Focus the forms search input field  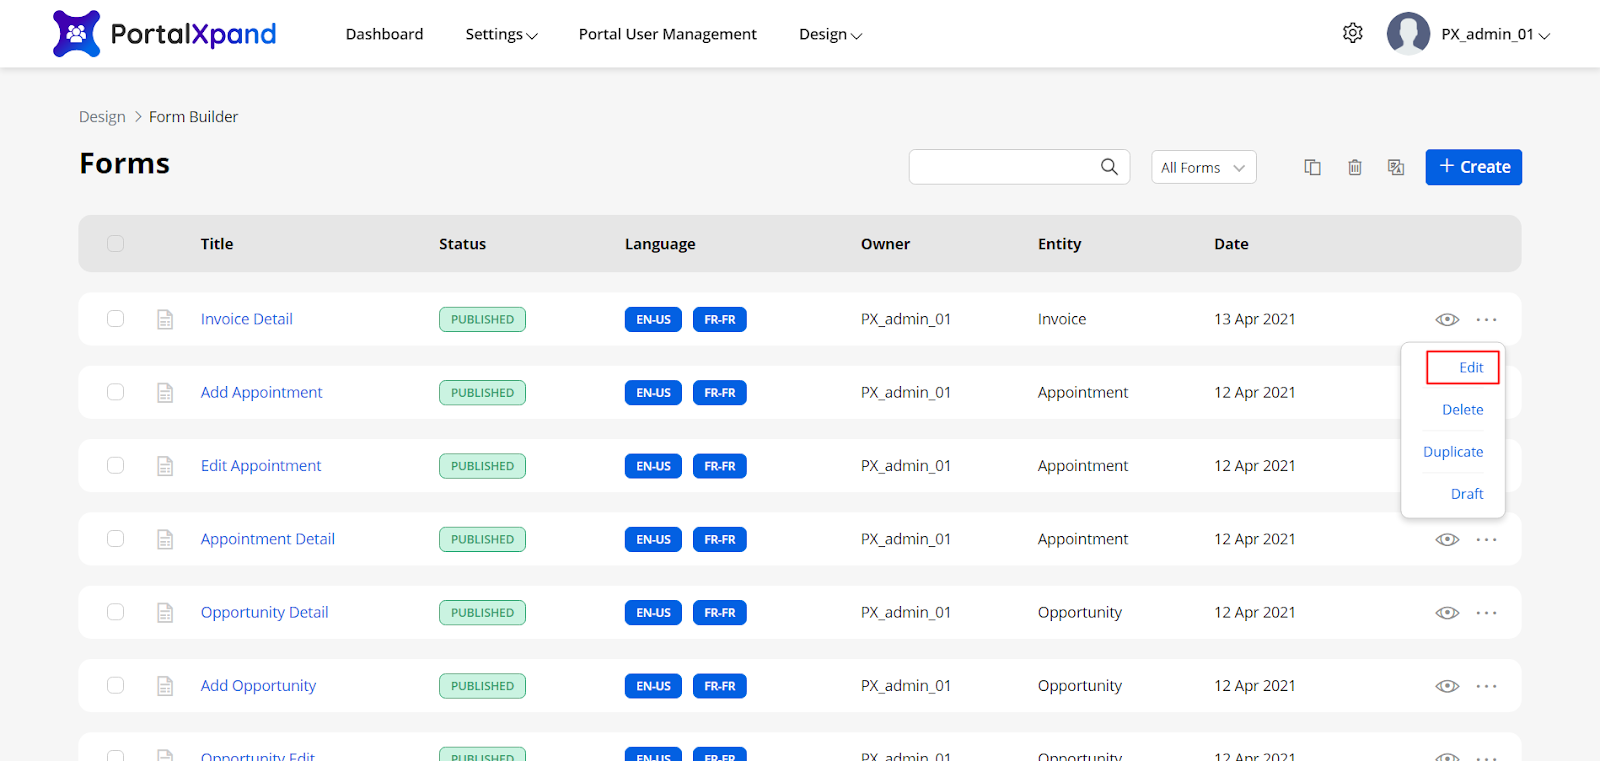[x=1000, y=167]
